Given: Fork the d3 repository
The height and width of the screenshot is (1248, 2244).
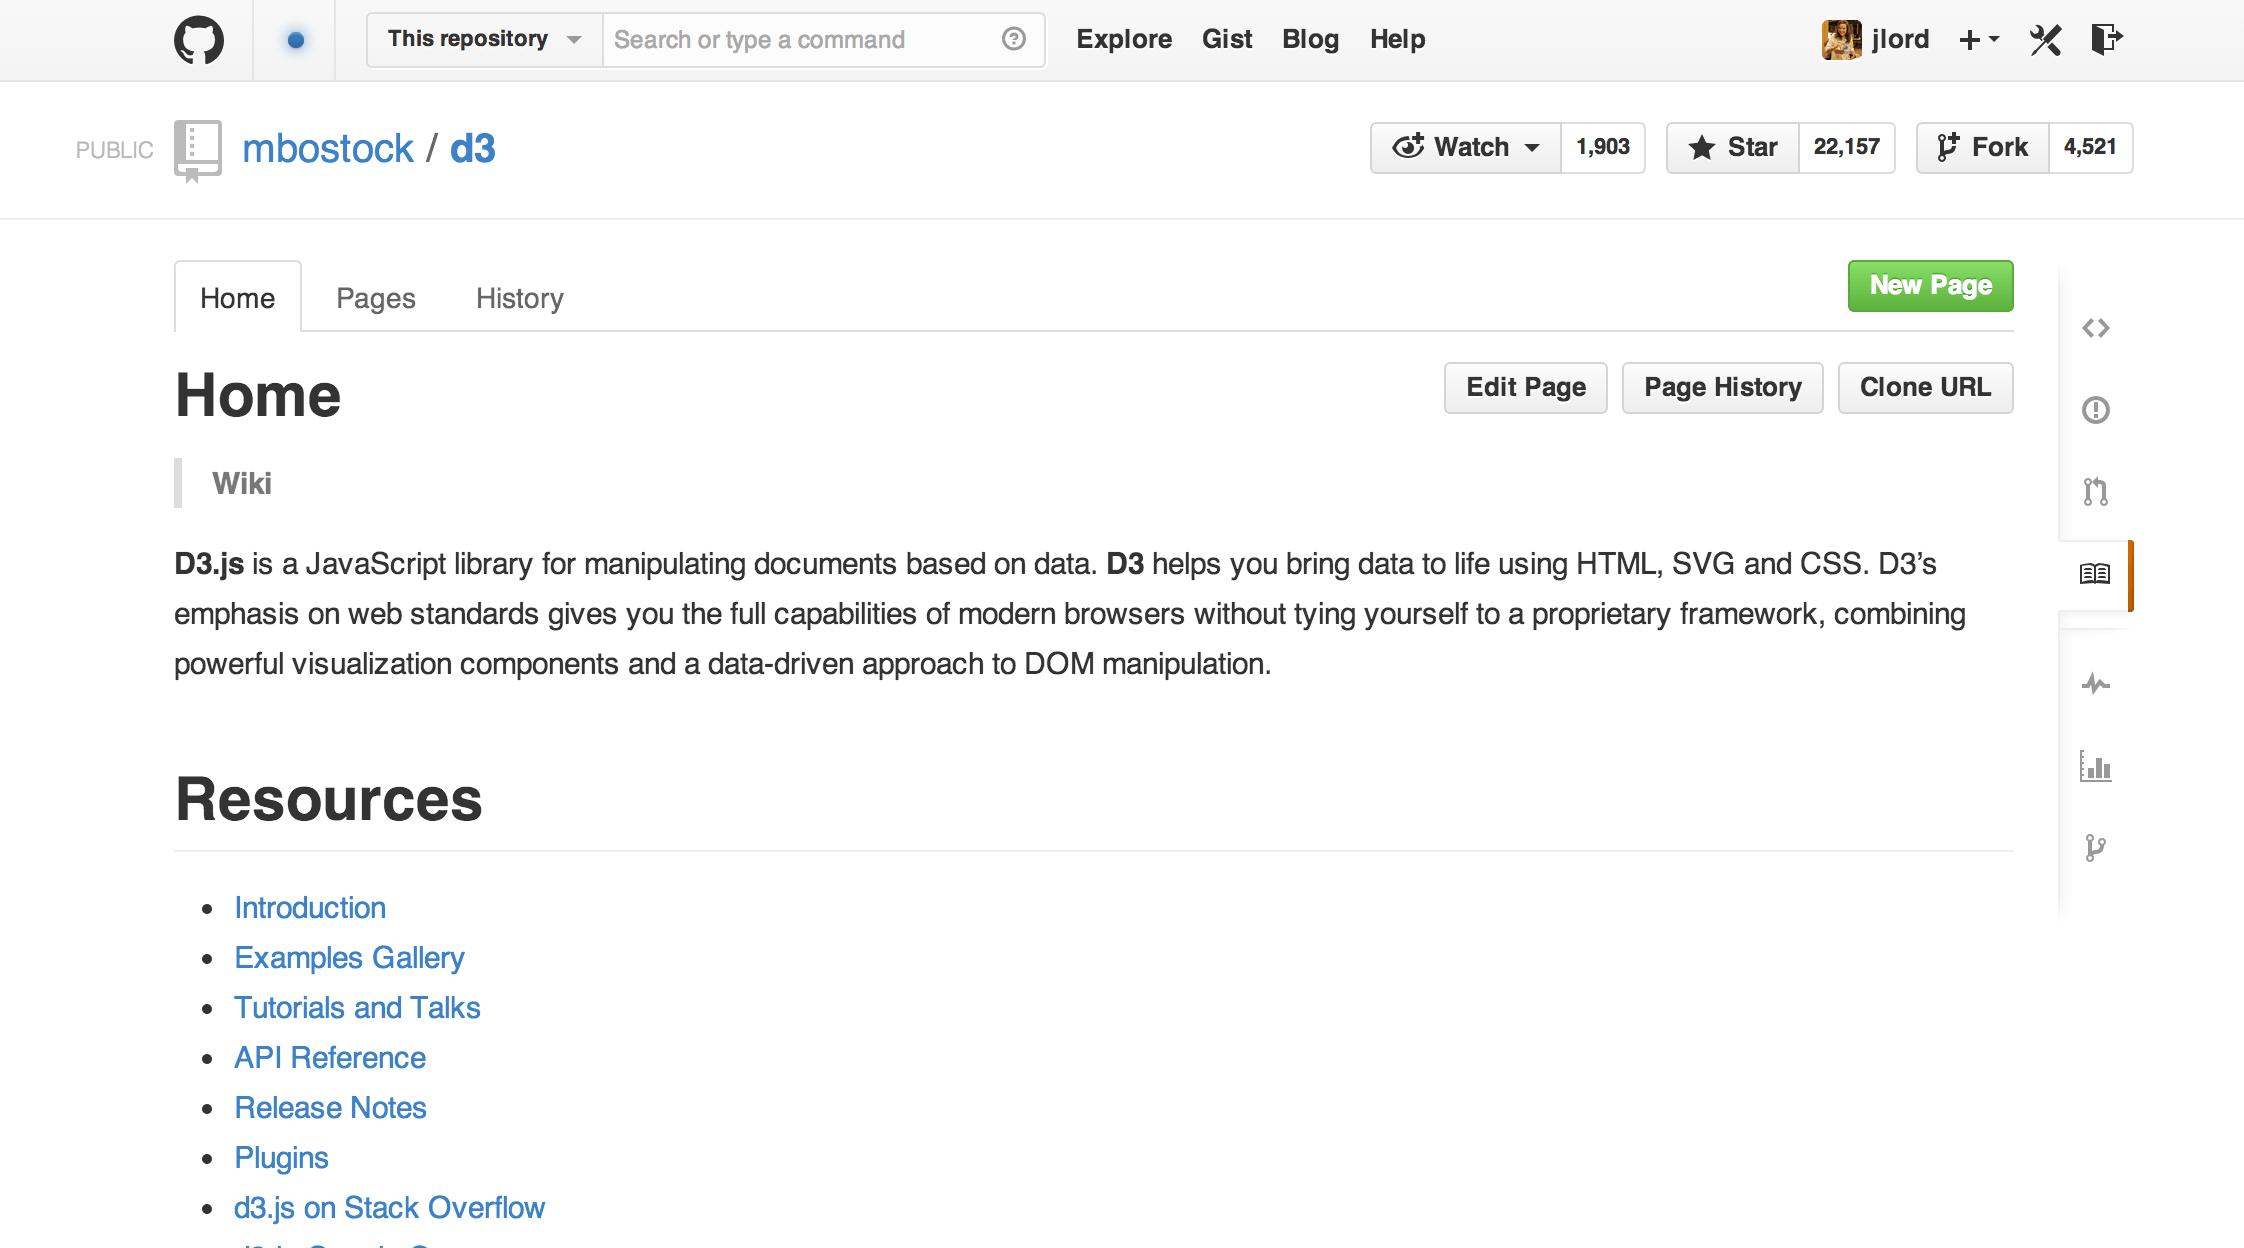Looking at the screenshot, I should (1983, 148).
